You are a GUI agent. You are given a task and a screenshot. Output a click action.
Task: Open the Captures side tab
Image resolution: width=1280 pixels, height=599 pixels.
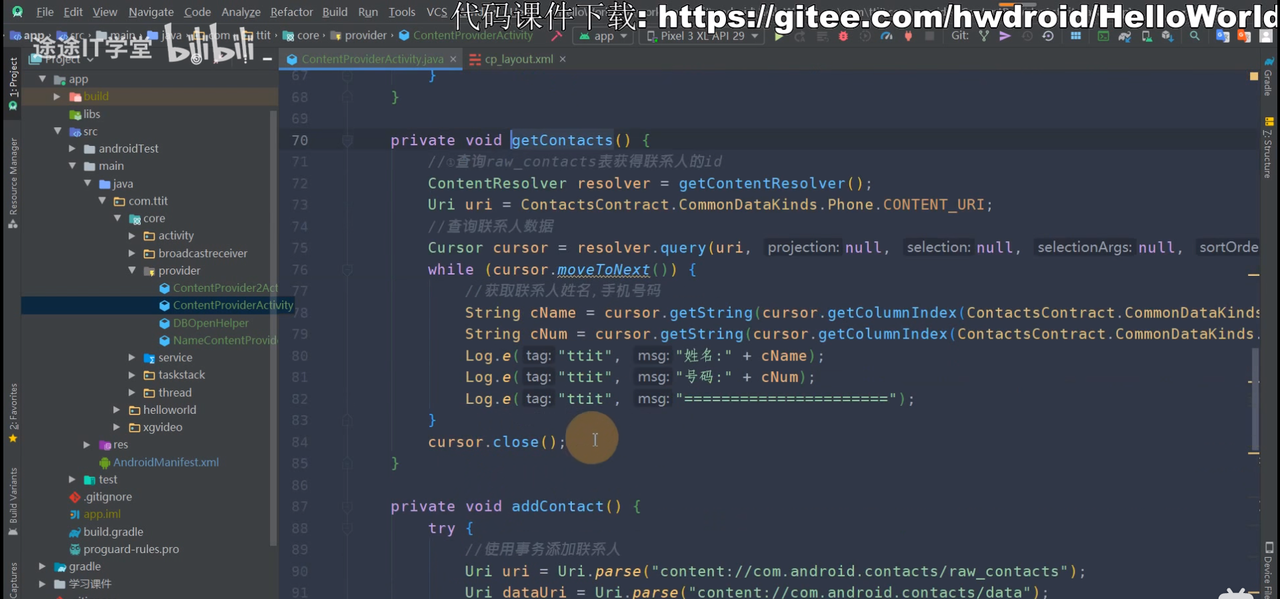[13, 580]
